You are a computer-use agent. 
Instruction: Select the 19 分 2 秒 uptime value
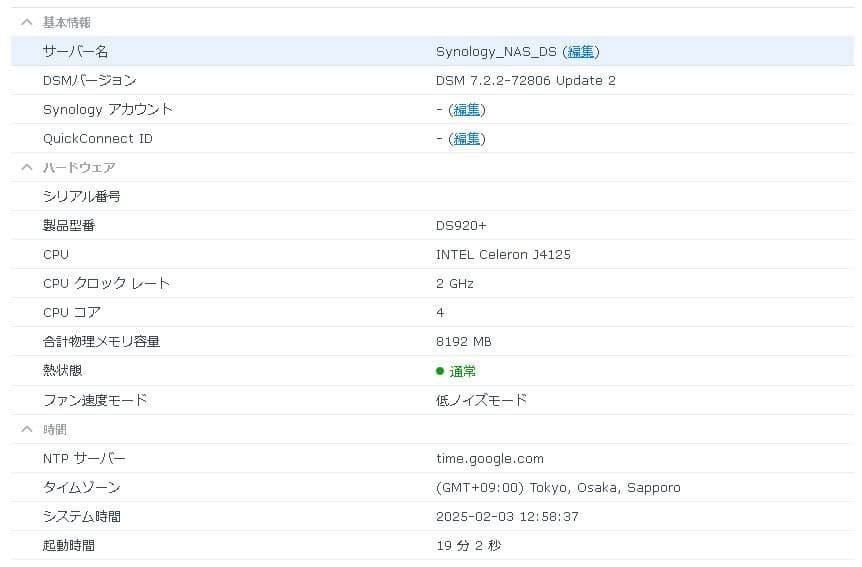[468, 546]
